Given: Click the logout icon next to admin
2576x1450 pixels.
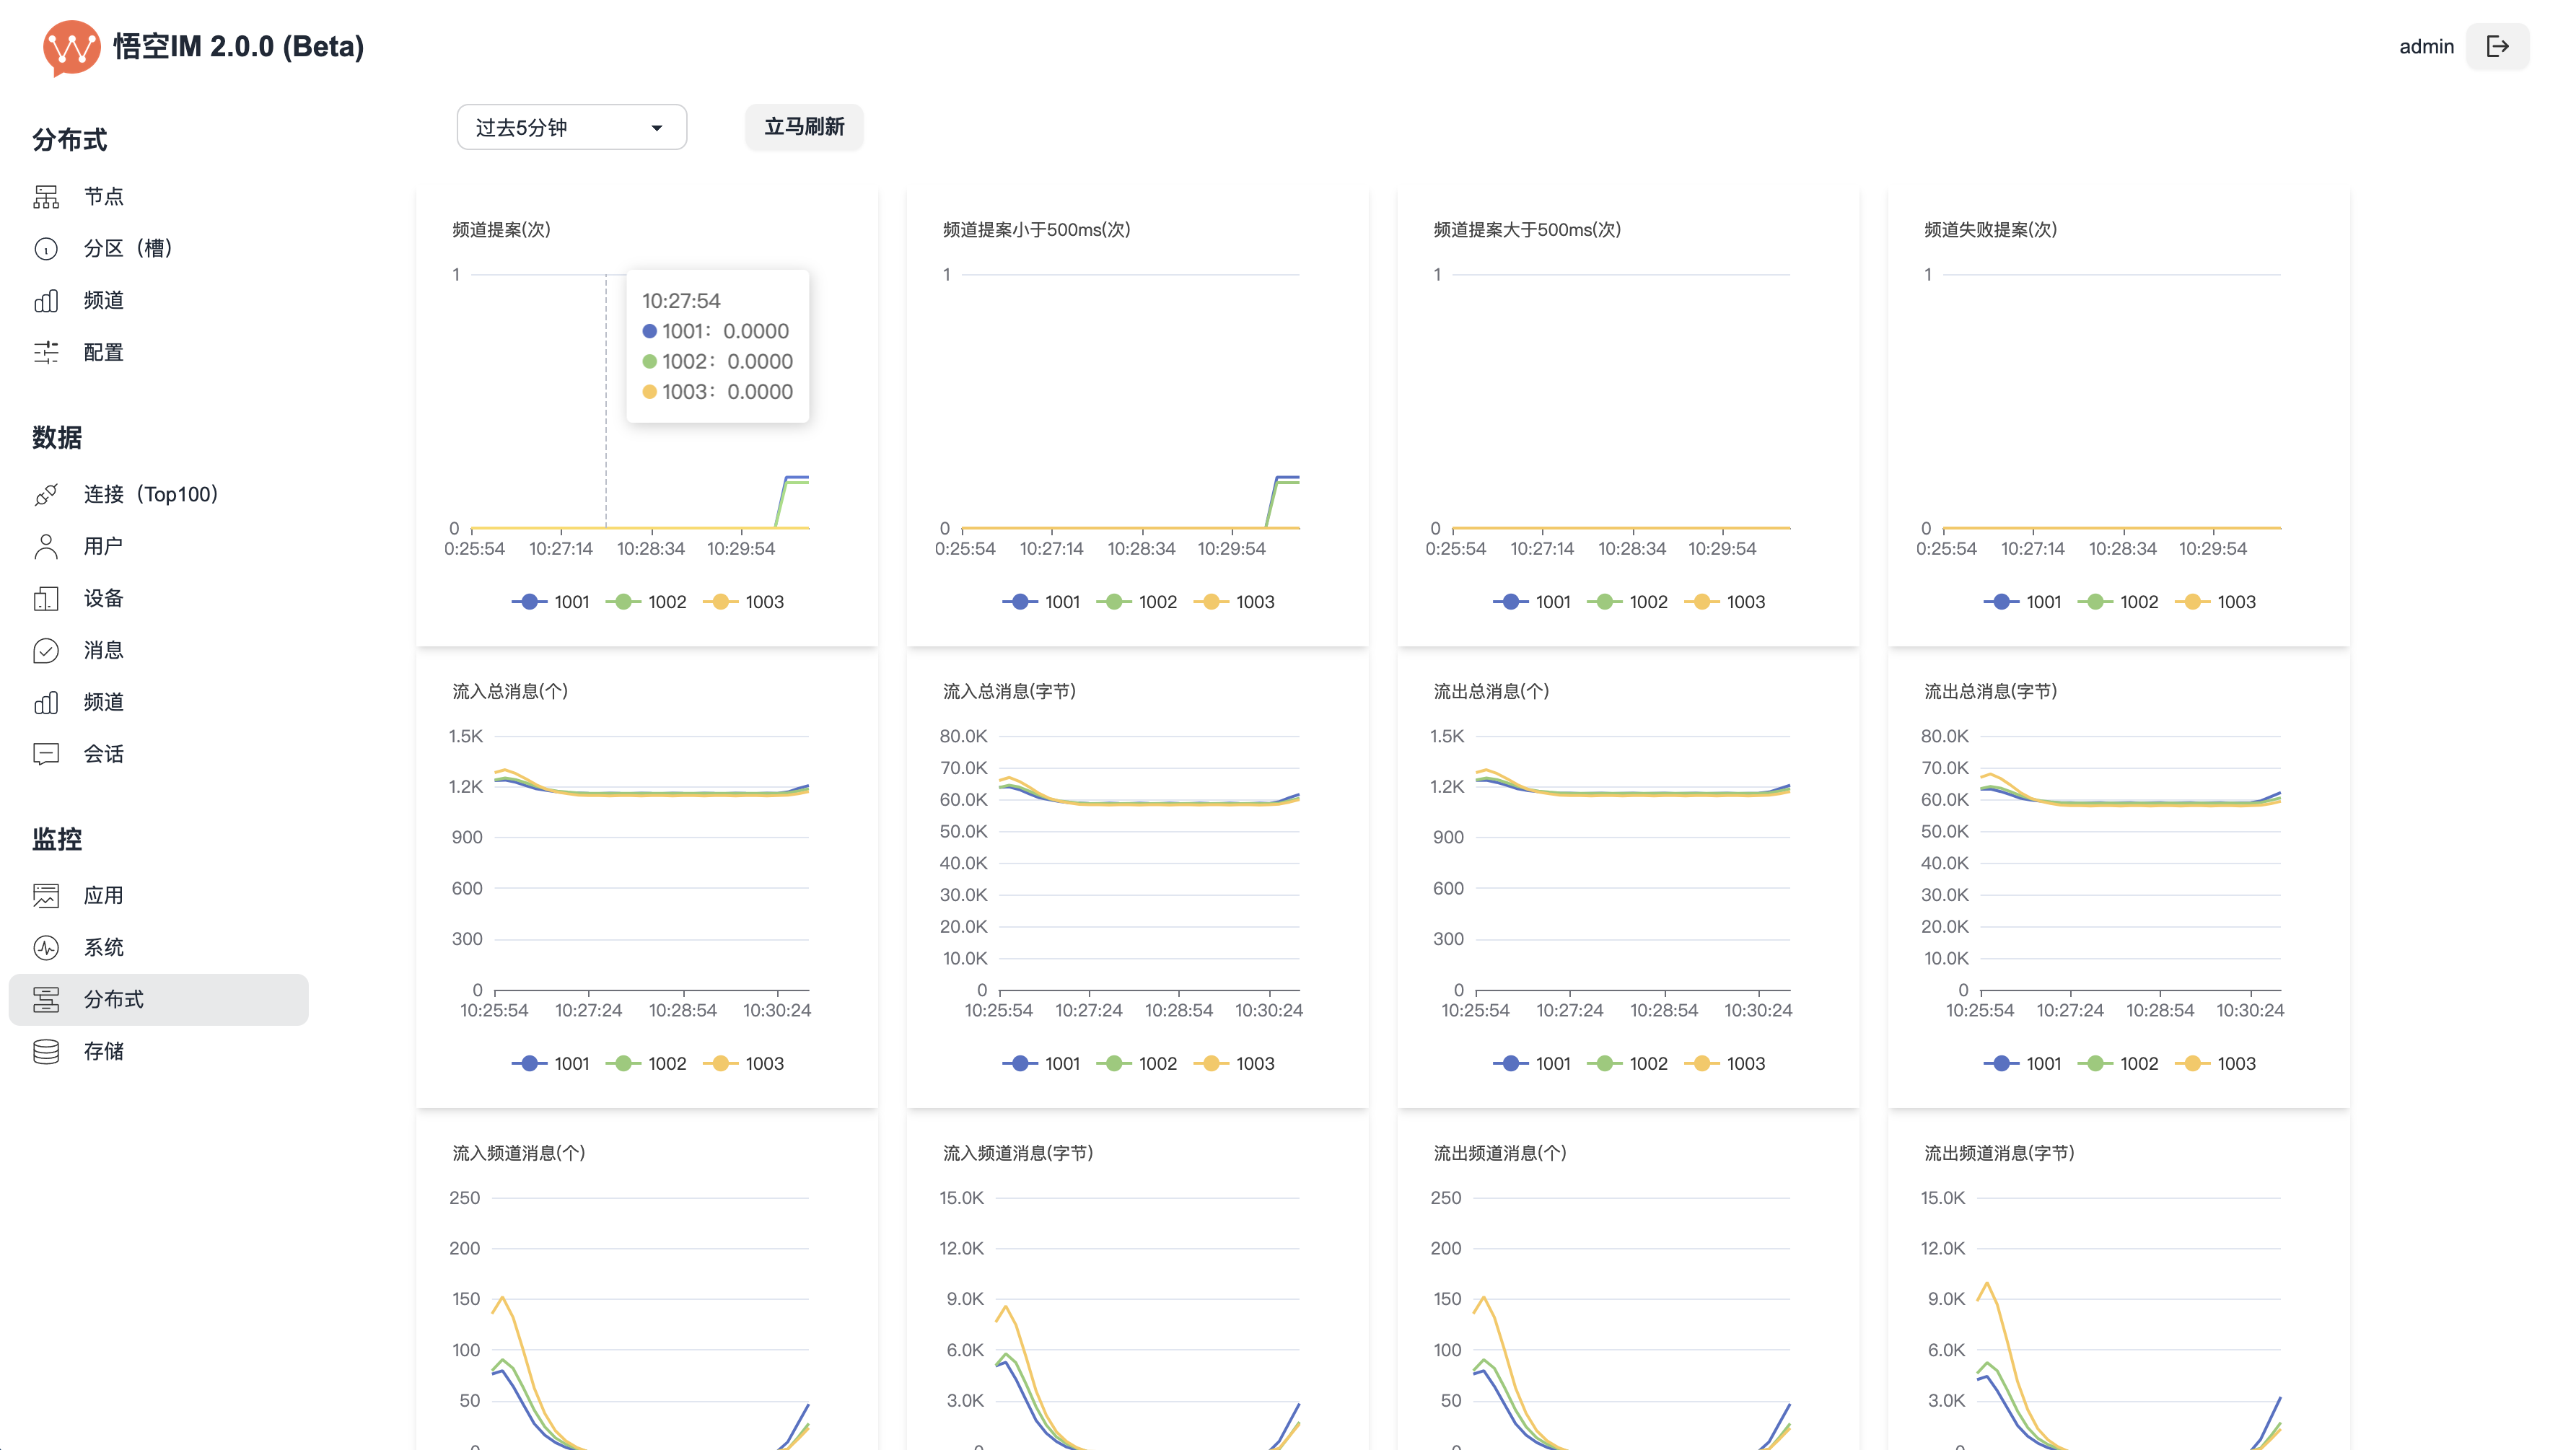Looking at the screenshot, I should [2497, 46].
